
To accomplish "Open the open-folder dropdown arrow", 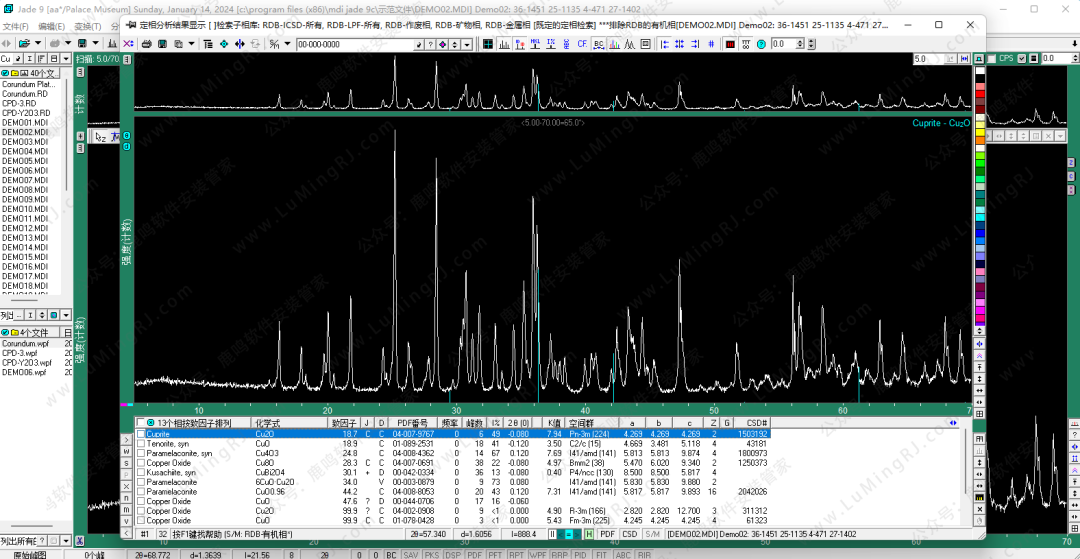I will [37, 43].
